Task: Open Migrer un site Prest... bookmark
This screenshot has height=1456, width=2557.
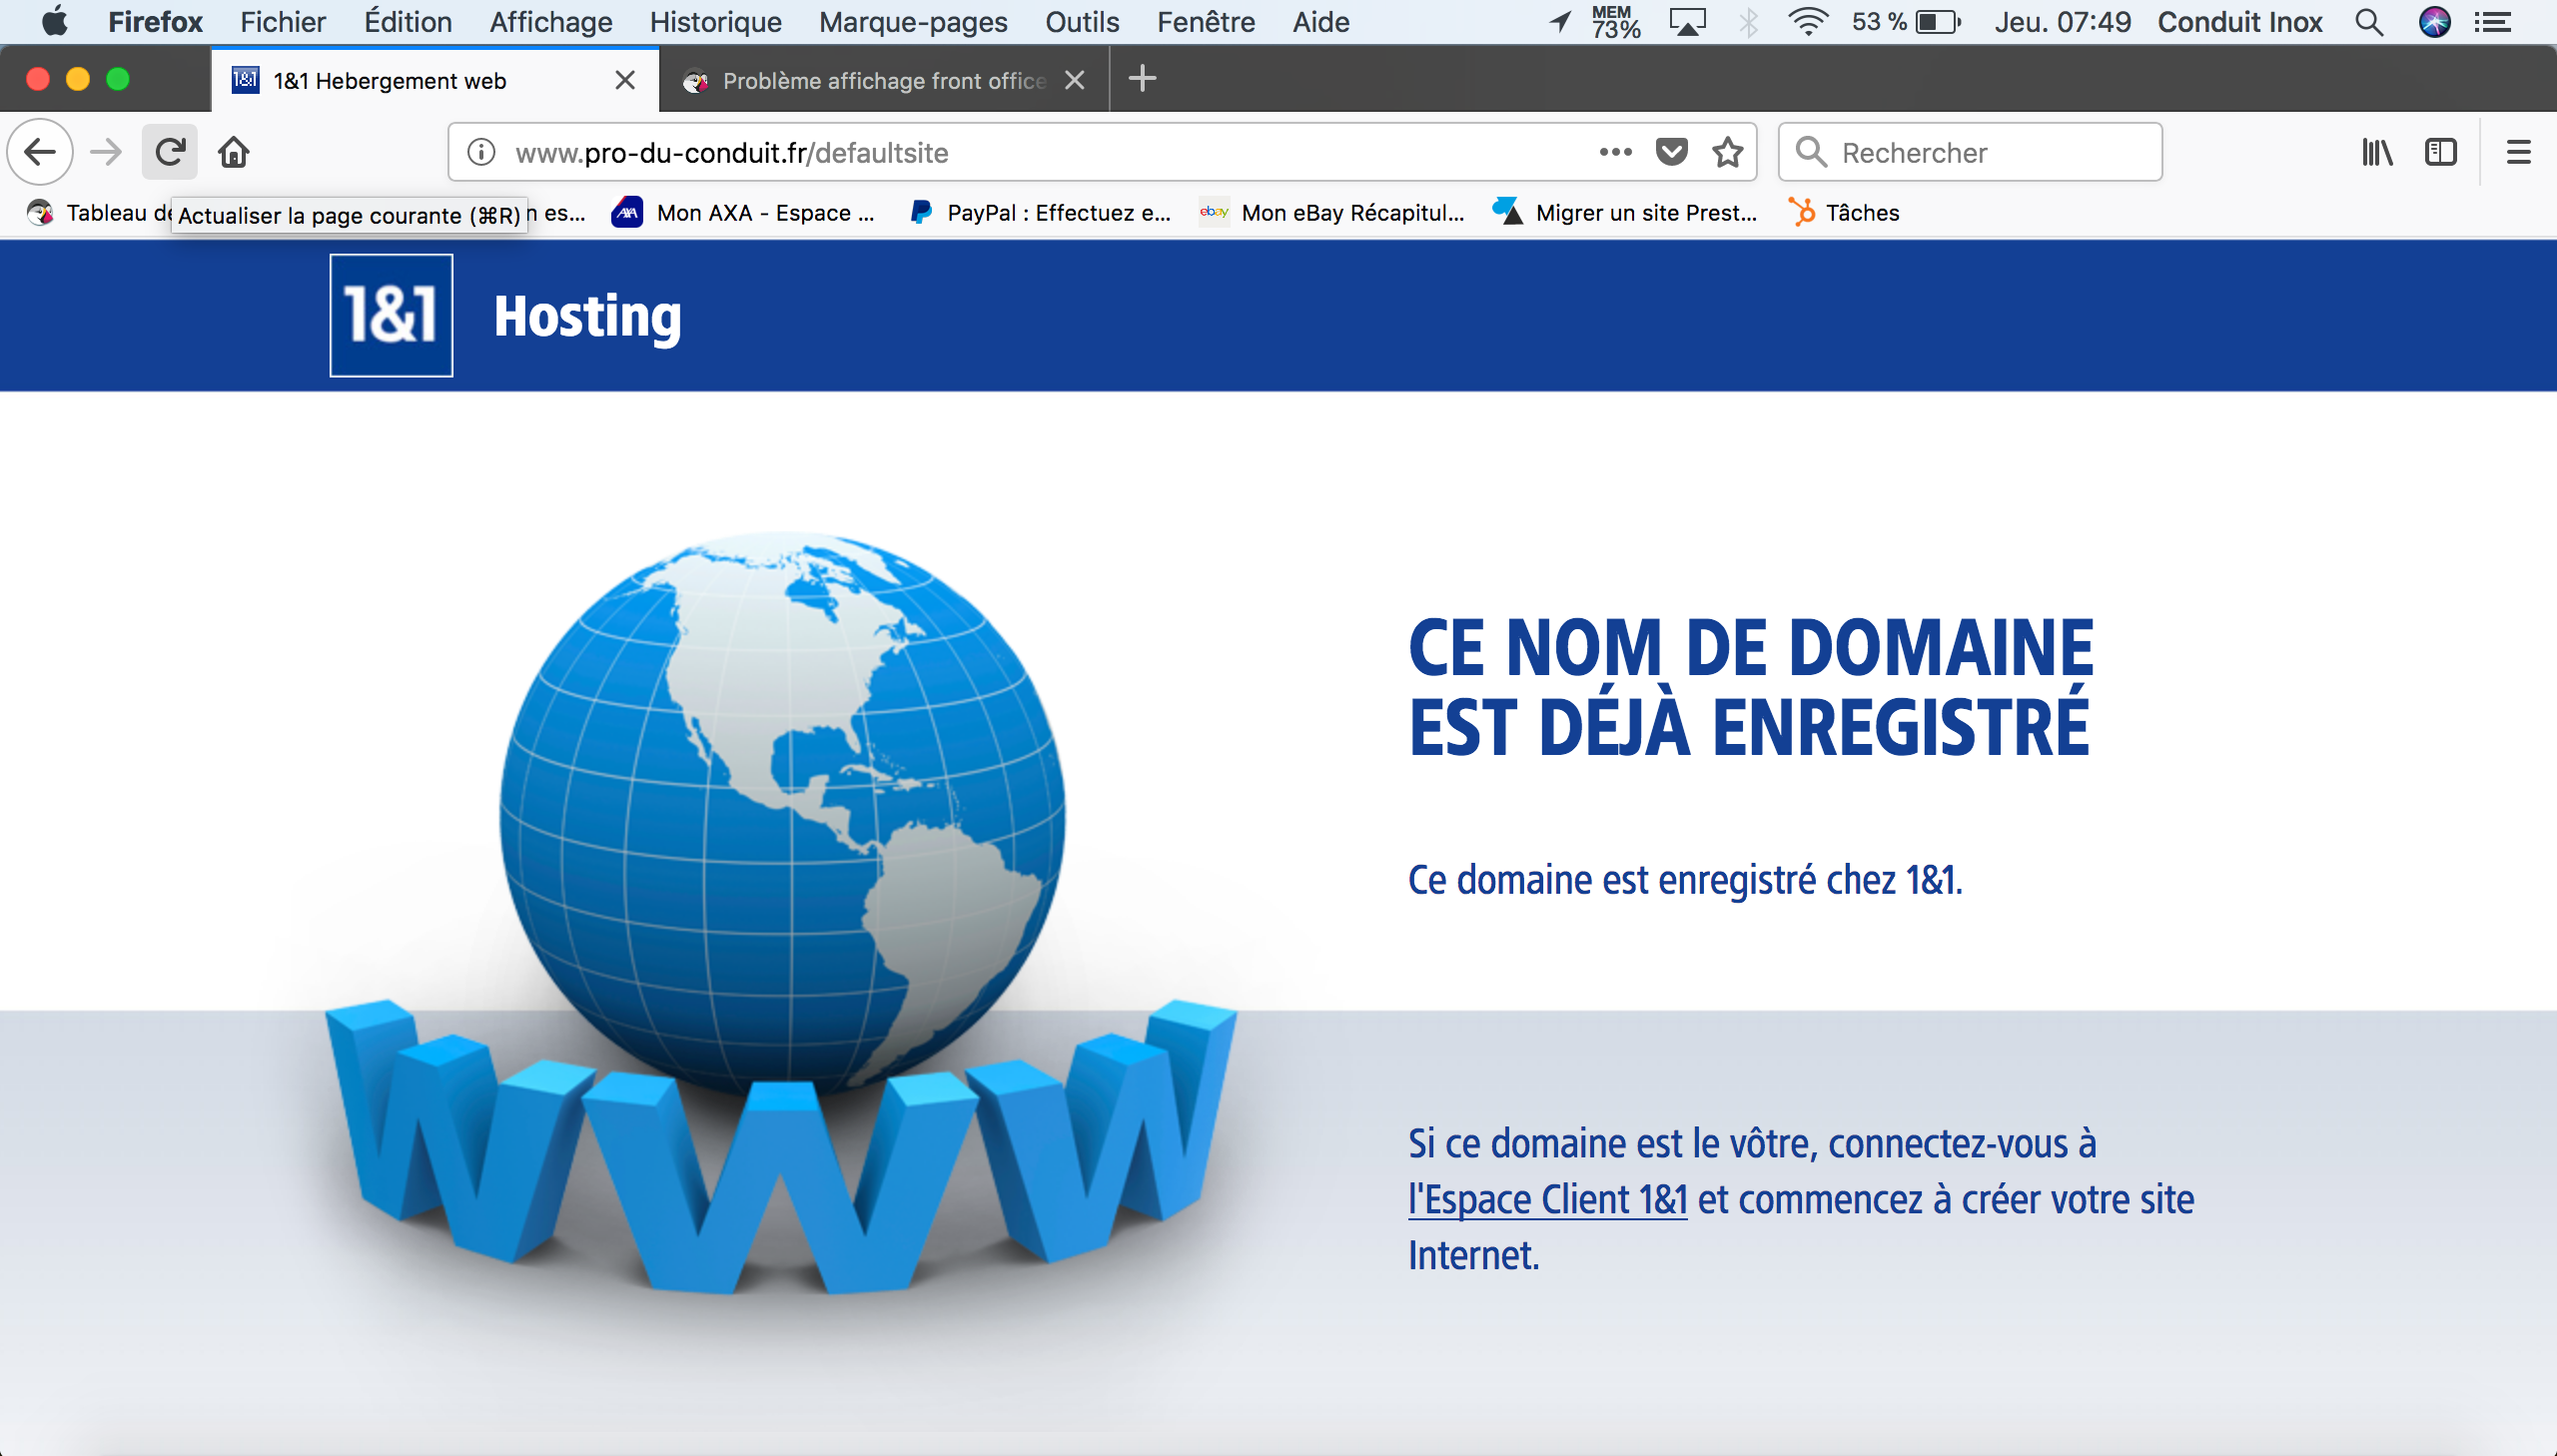Action: 1625,212
